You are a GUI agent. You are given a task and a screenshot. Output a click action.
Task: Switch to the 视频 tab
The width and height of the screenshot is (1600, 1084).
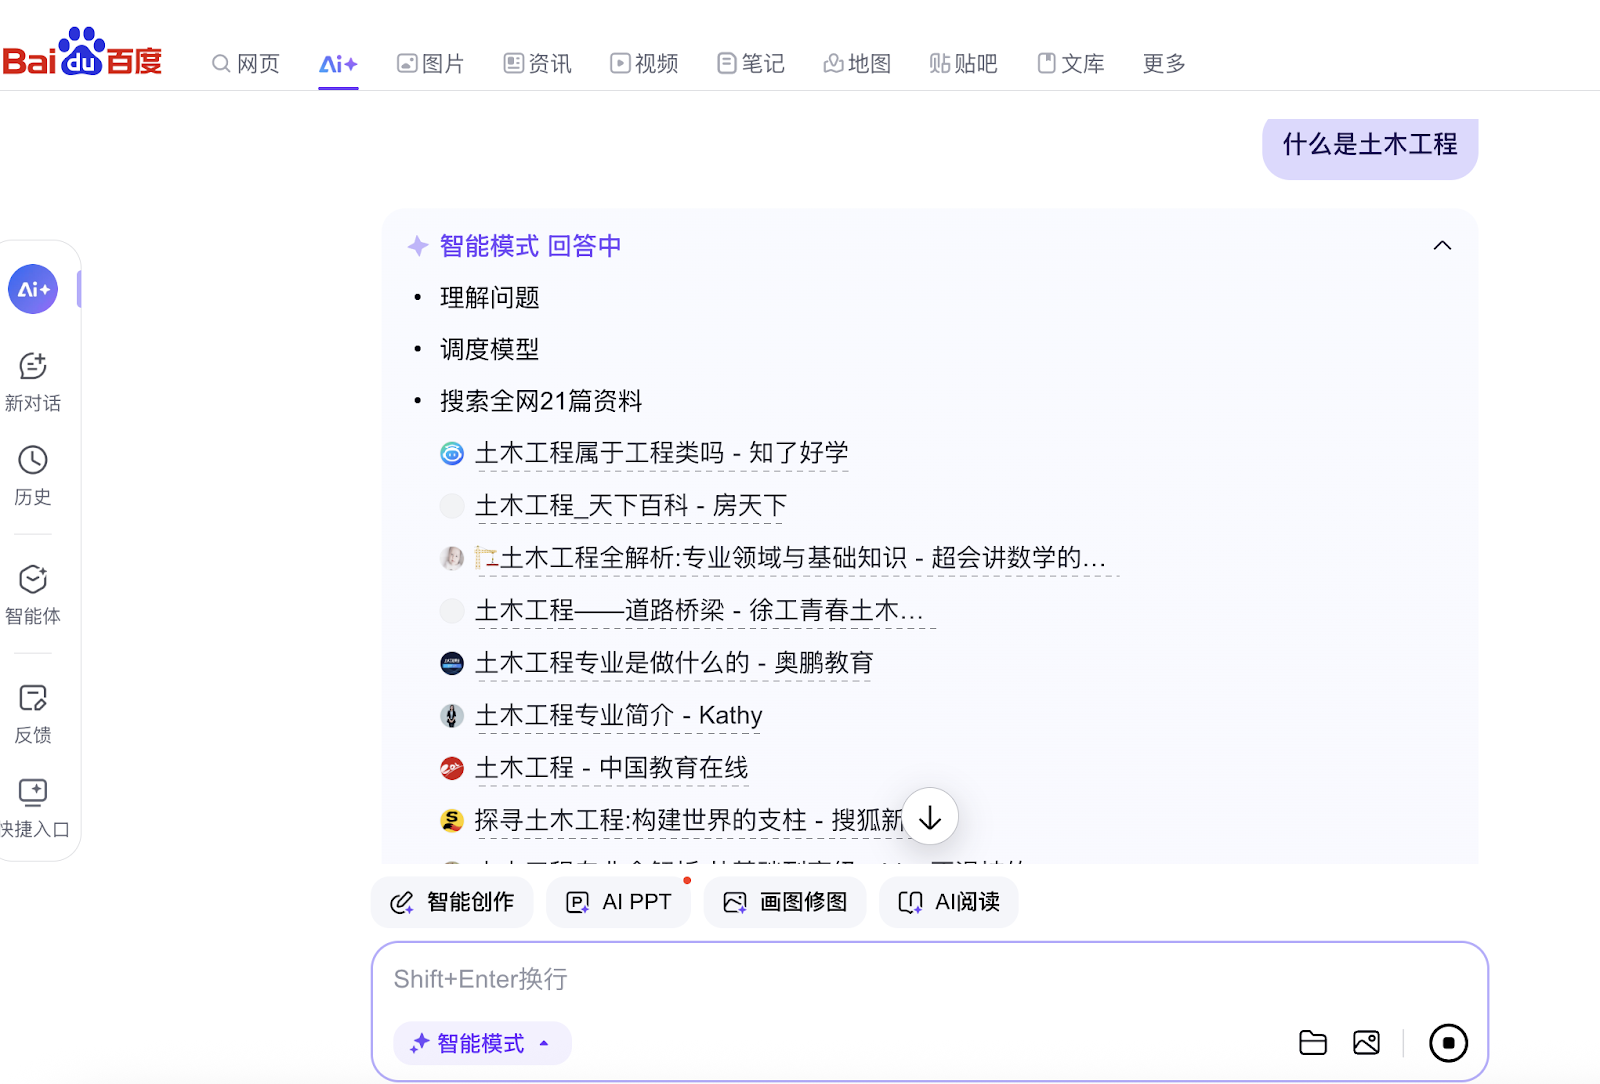pyautogui.click(x=644, y=63)
